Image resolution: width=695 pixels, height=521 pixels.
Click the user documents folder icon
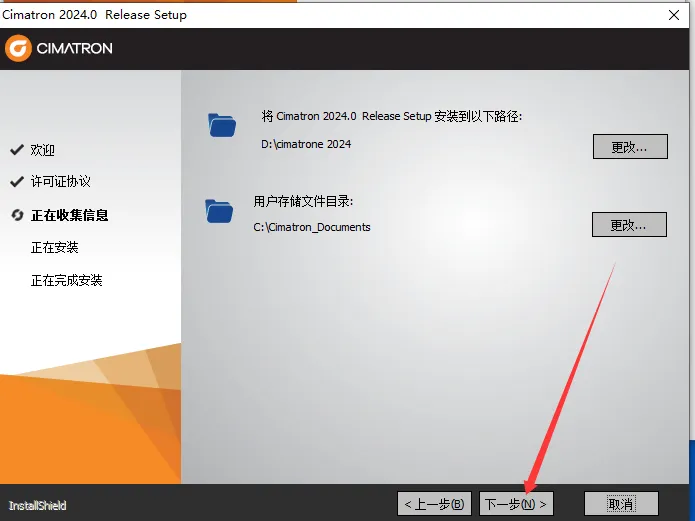219,211
